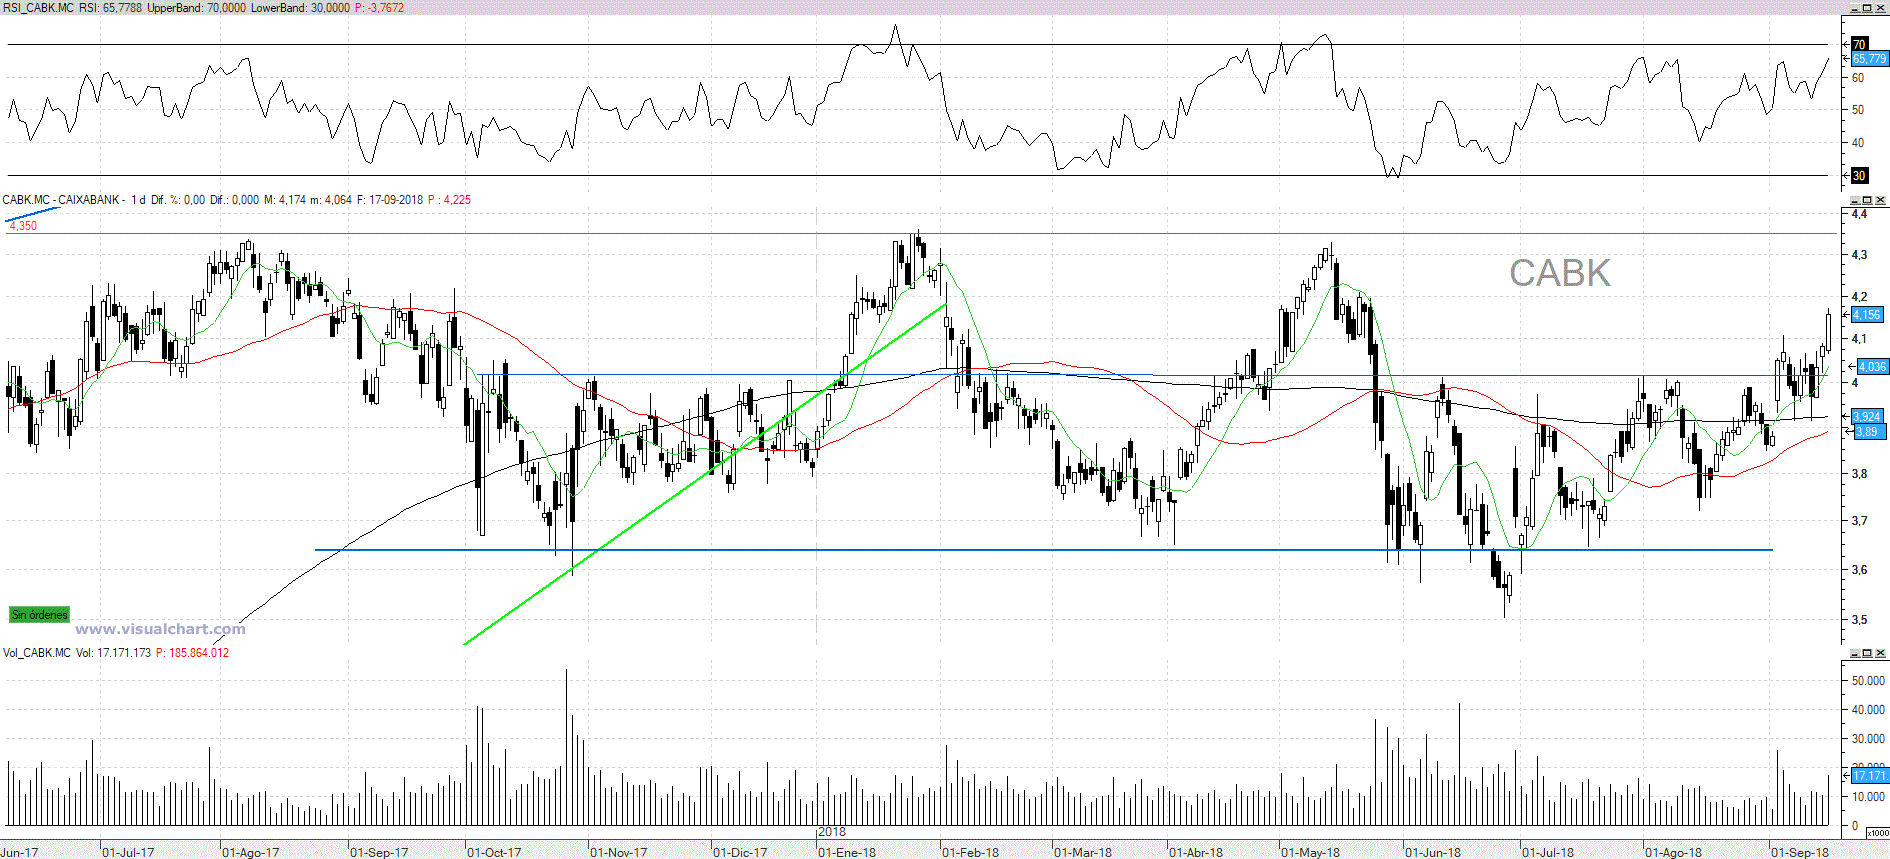Click the 01-Jul-17 date axis label
This screenshot has height=859, width=1890.
[x=128, y=853]
